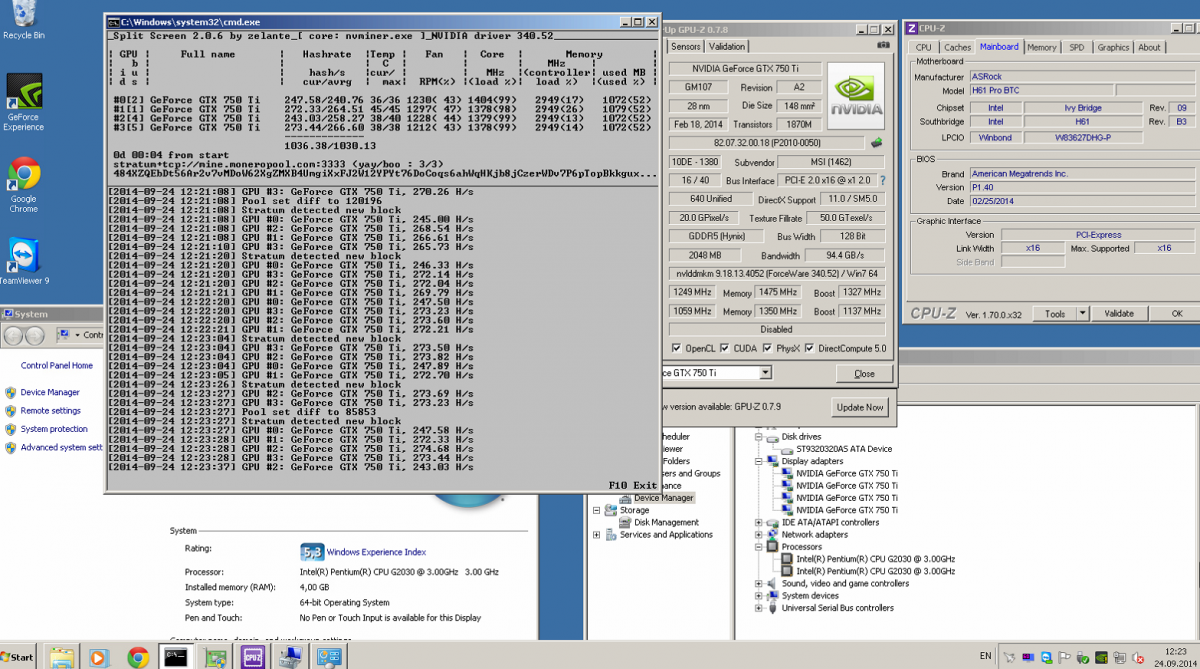
Task: Toggle the DirectCompute 5.0 checkbox
Action: coord(809,348)
